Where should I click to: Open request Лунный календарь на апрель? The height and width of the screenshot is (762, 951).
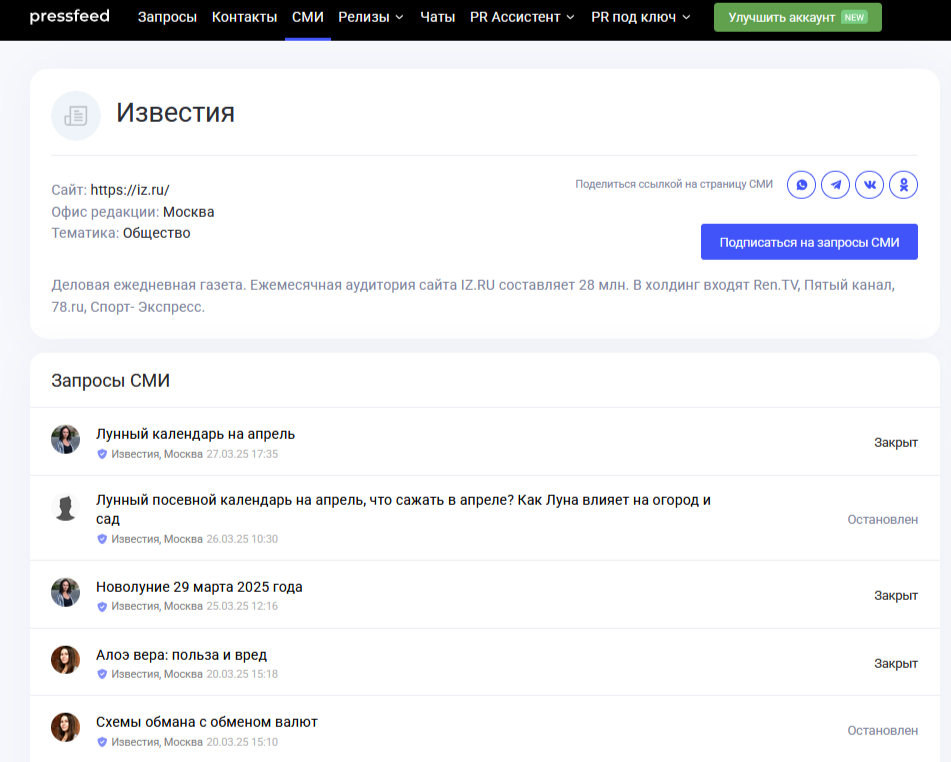click(x=195, y=434)
